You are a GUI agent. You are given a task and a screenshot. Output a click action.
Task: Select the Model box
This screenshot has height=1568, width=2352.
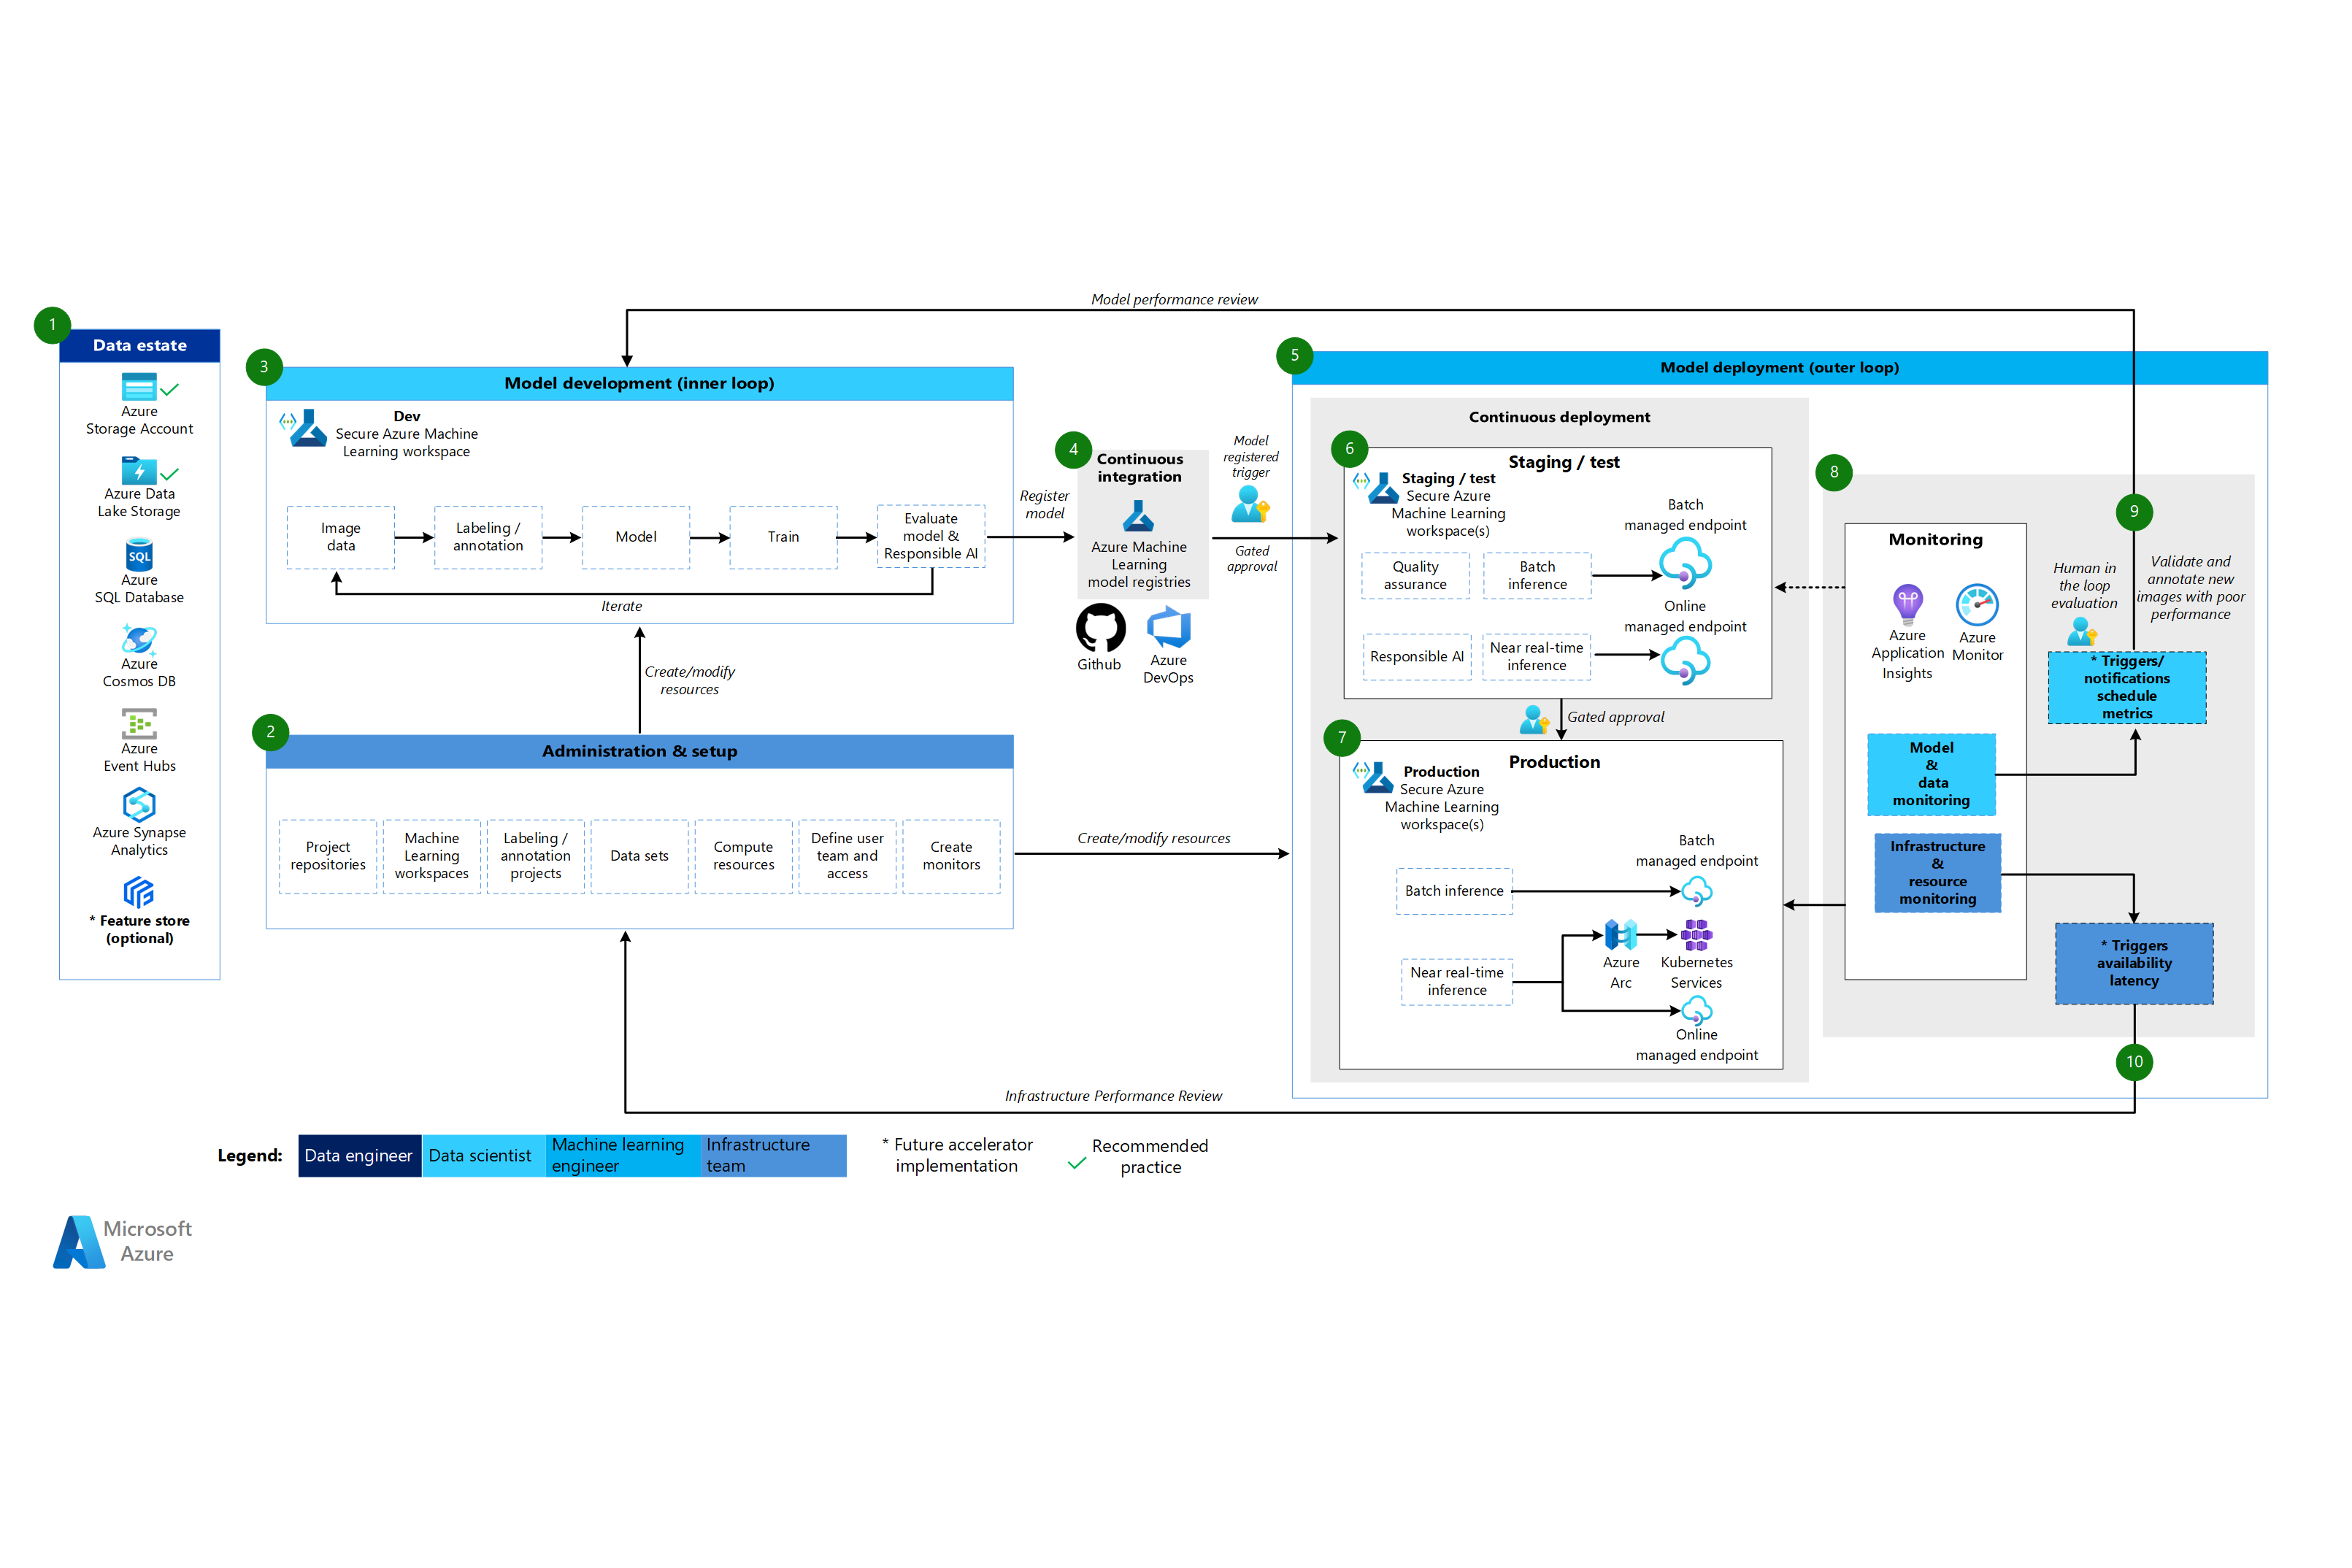(636, 537)
